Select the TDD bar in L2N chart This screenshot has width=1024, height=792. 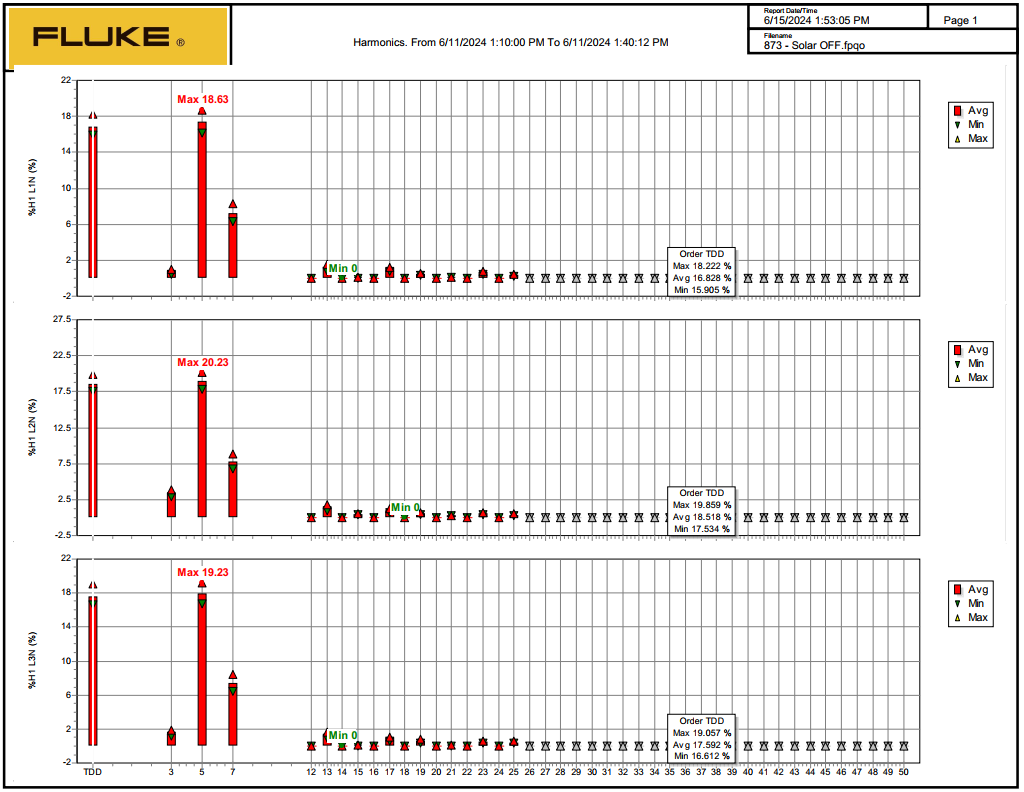click(x=93, y=450)
